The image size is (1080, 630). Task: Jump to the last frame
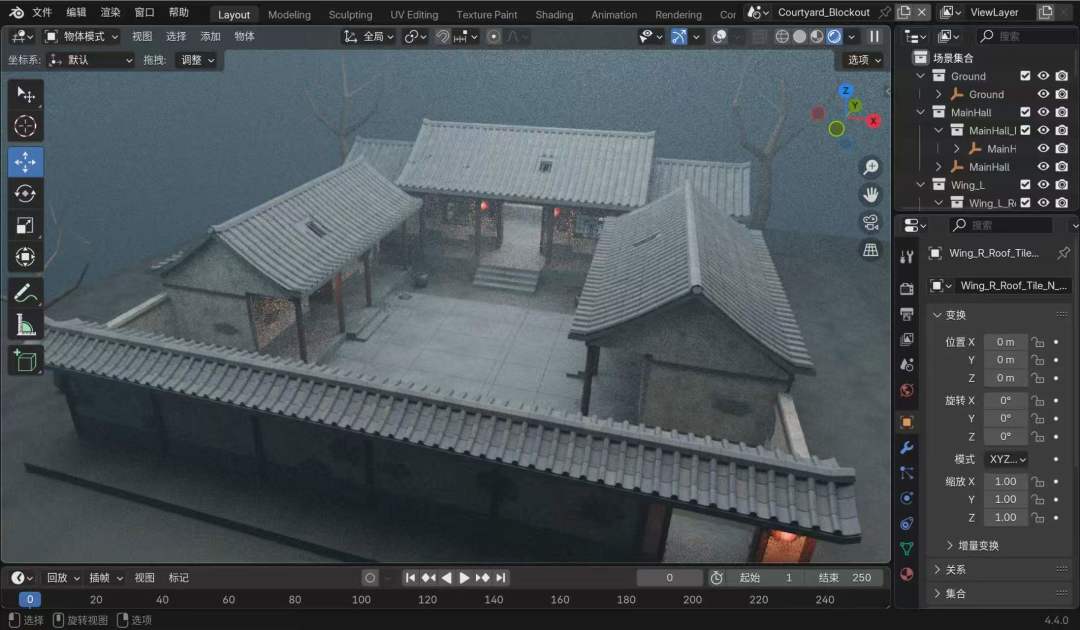tap(501, 578)
